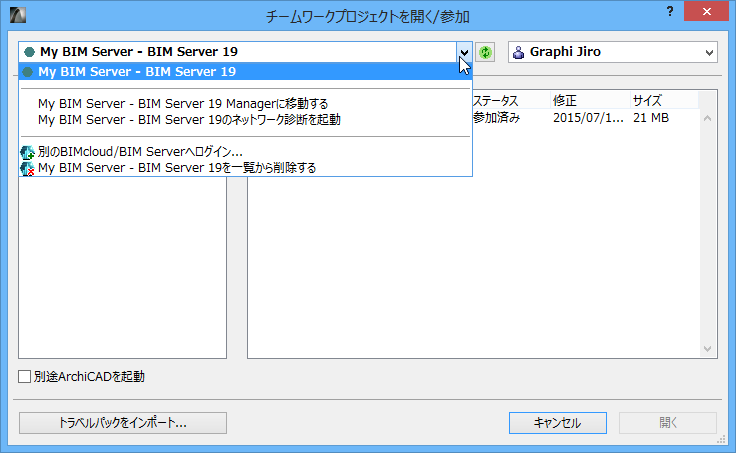
Task: Click トラベルパックをインポート... button
Action: coord(123,423)
